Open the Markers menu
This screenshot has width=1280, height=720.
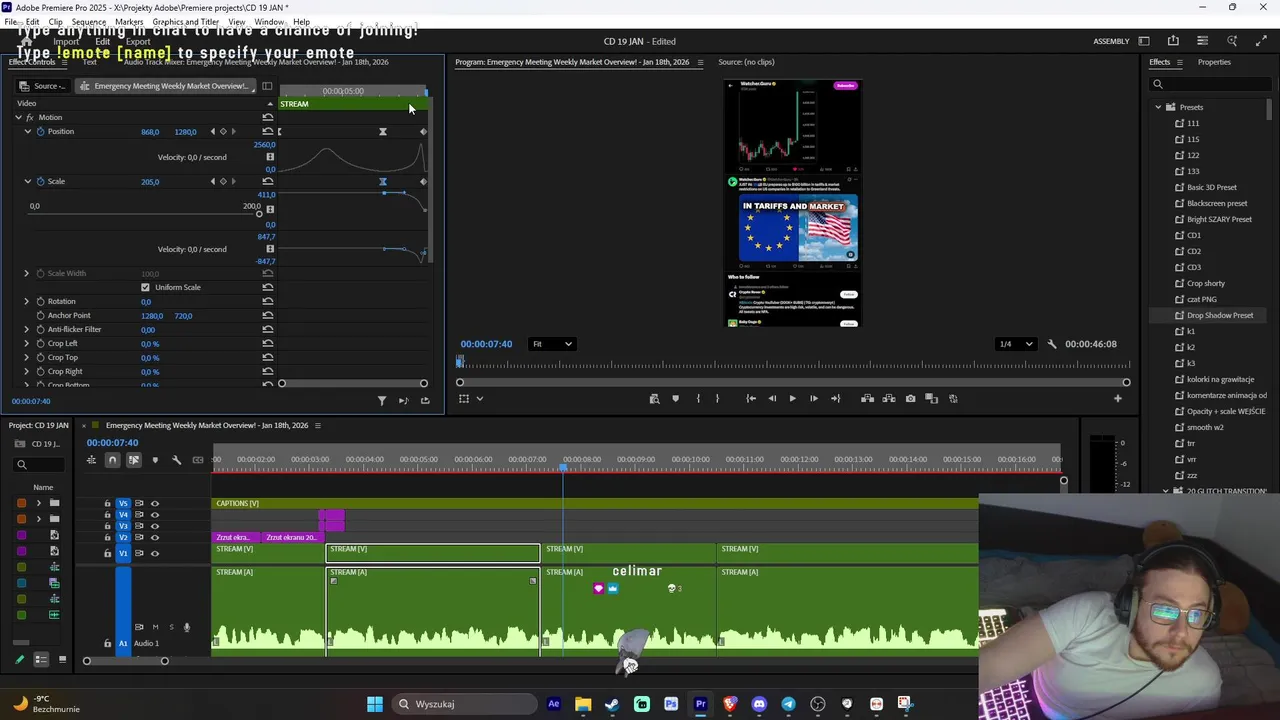[129, 21]
